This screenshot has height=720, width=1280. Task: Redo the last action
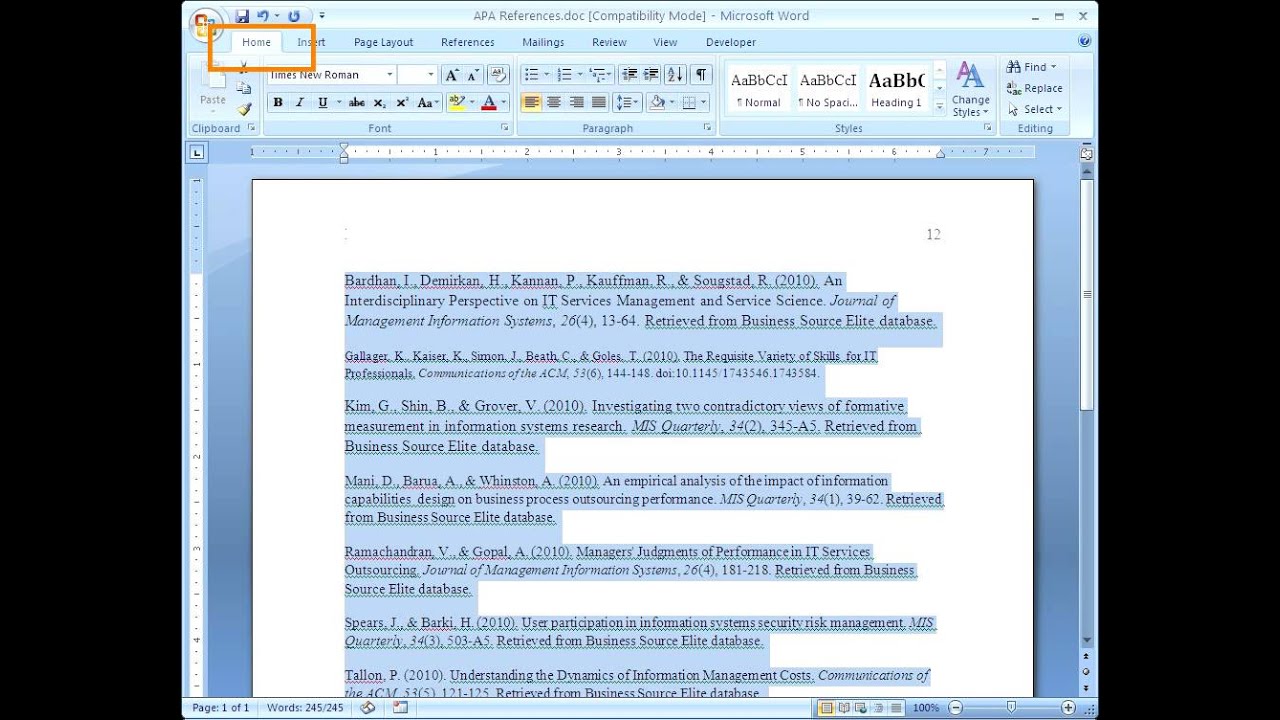(294, 16)
